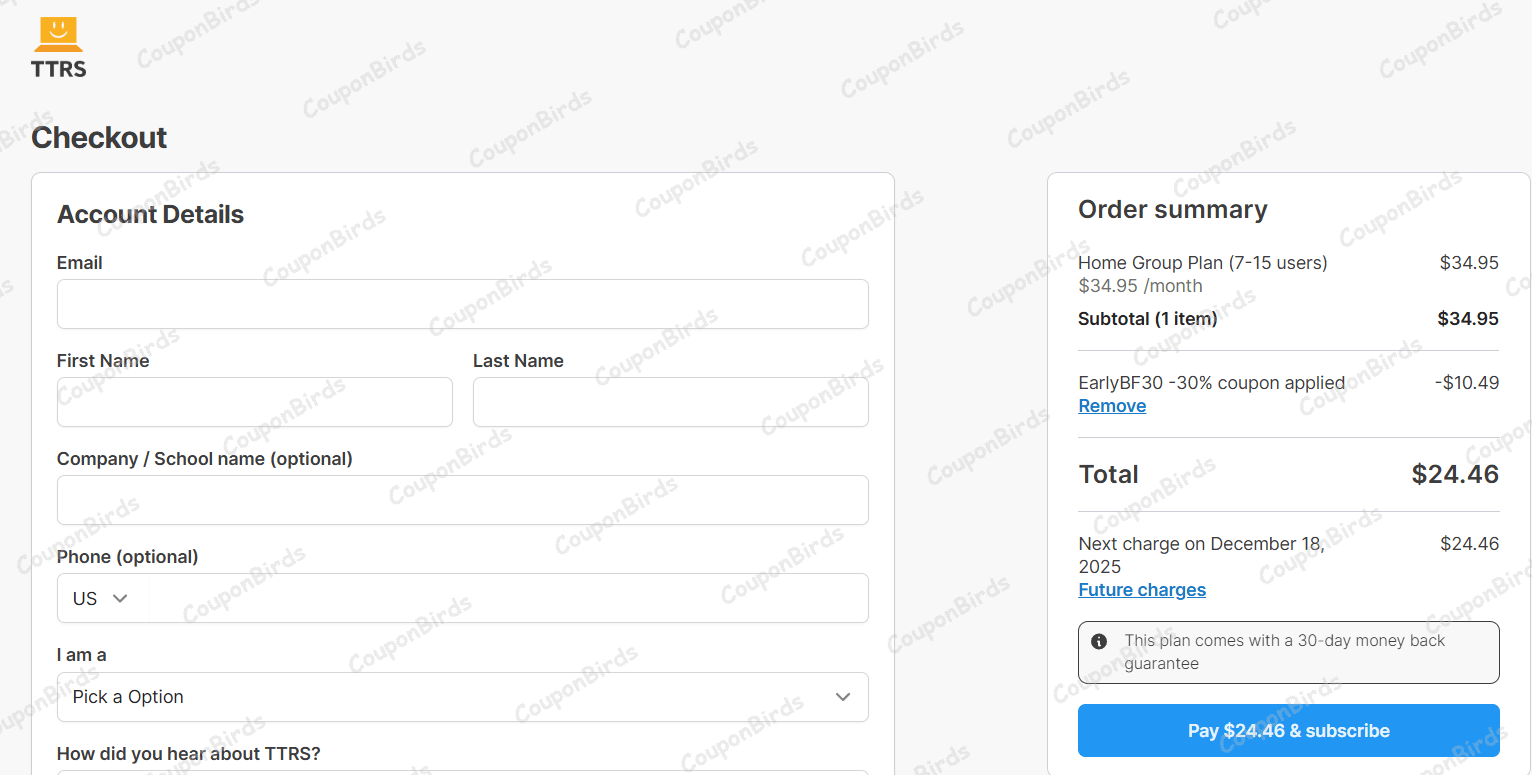Click the 30-day money back guarantee notice

click(1289, 652)
